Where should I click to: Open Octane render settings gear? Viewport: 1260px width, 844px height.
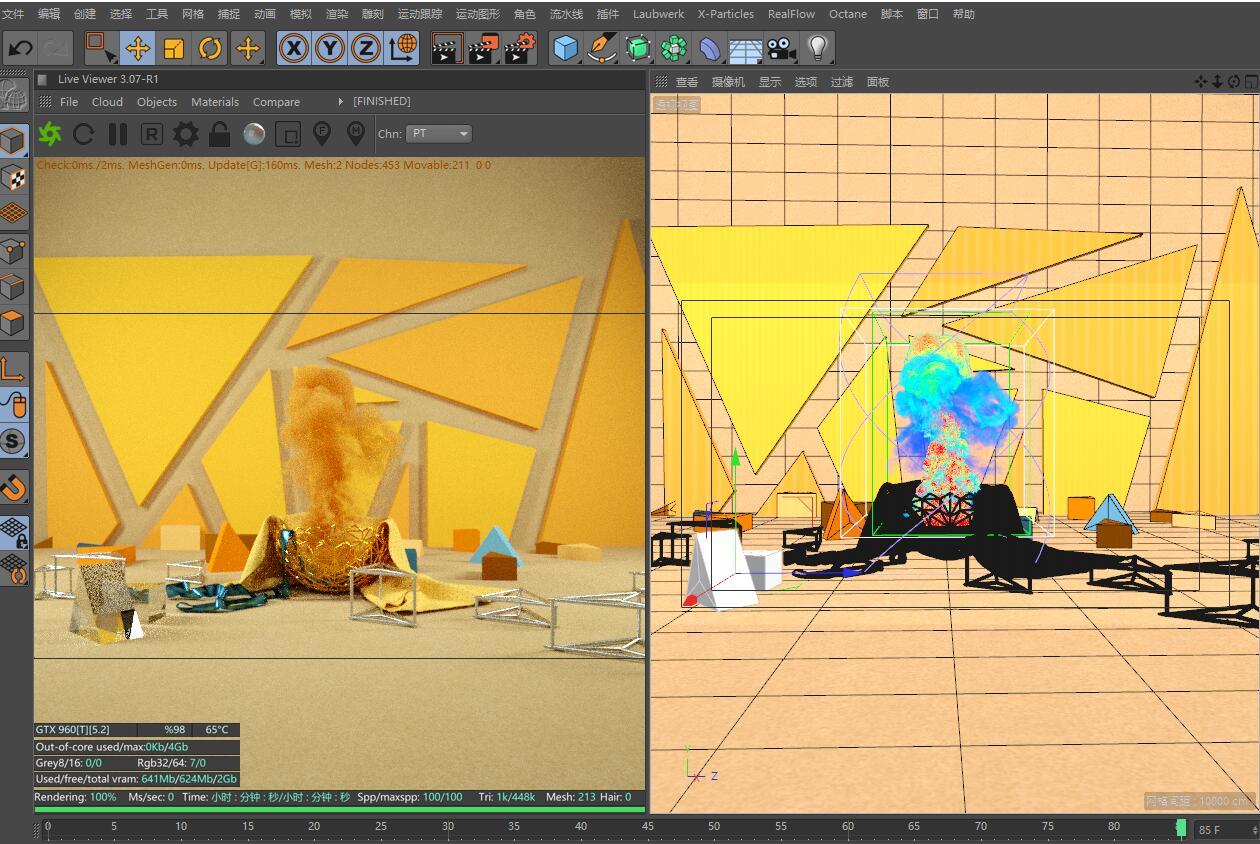(x=185, y=134)
